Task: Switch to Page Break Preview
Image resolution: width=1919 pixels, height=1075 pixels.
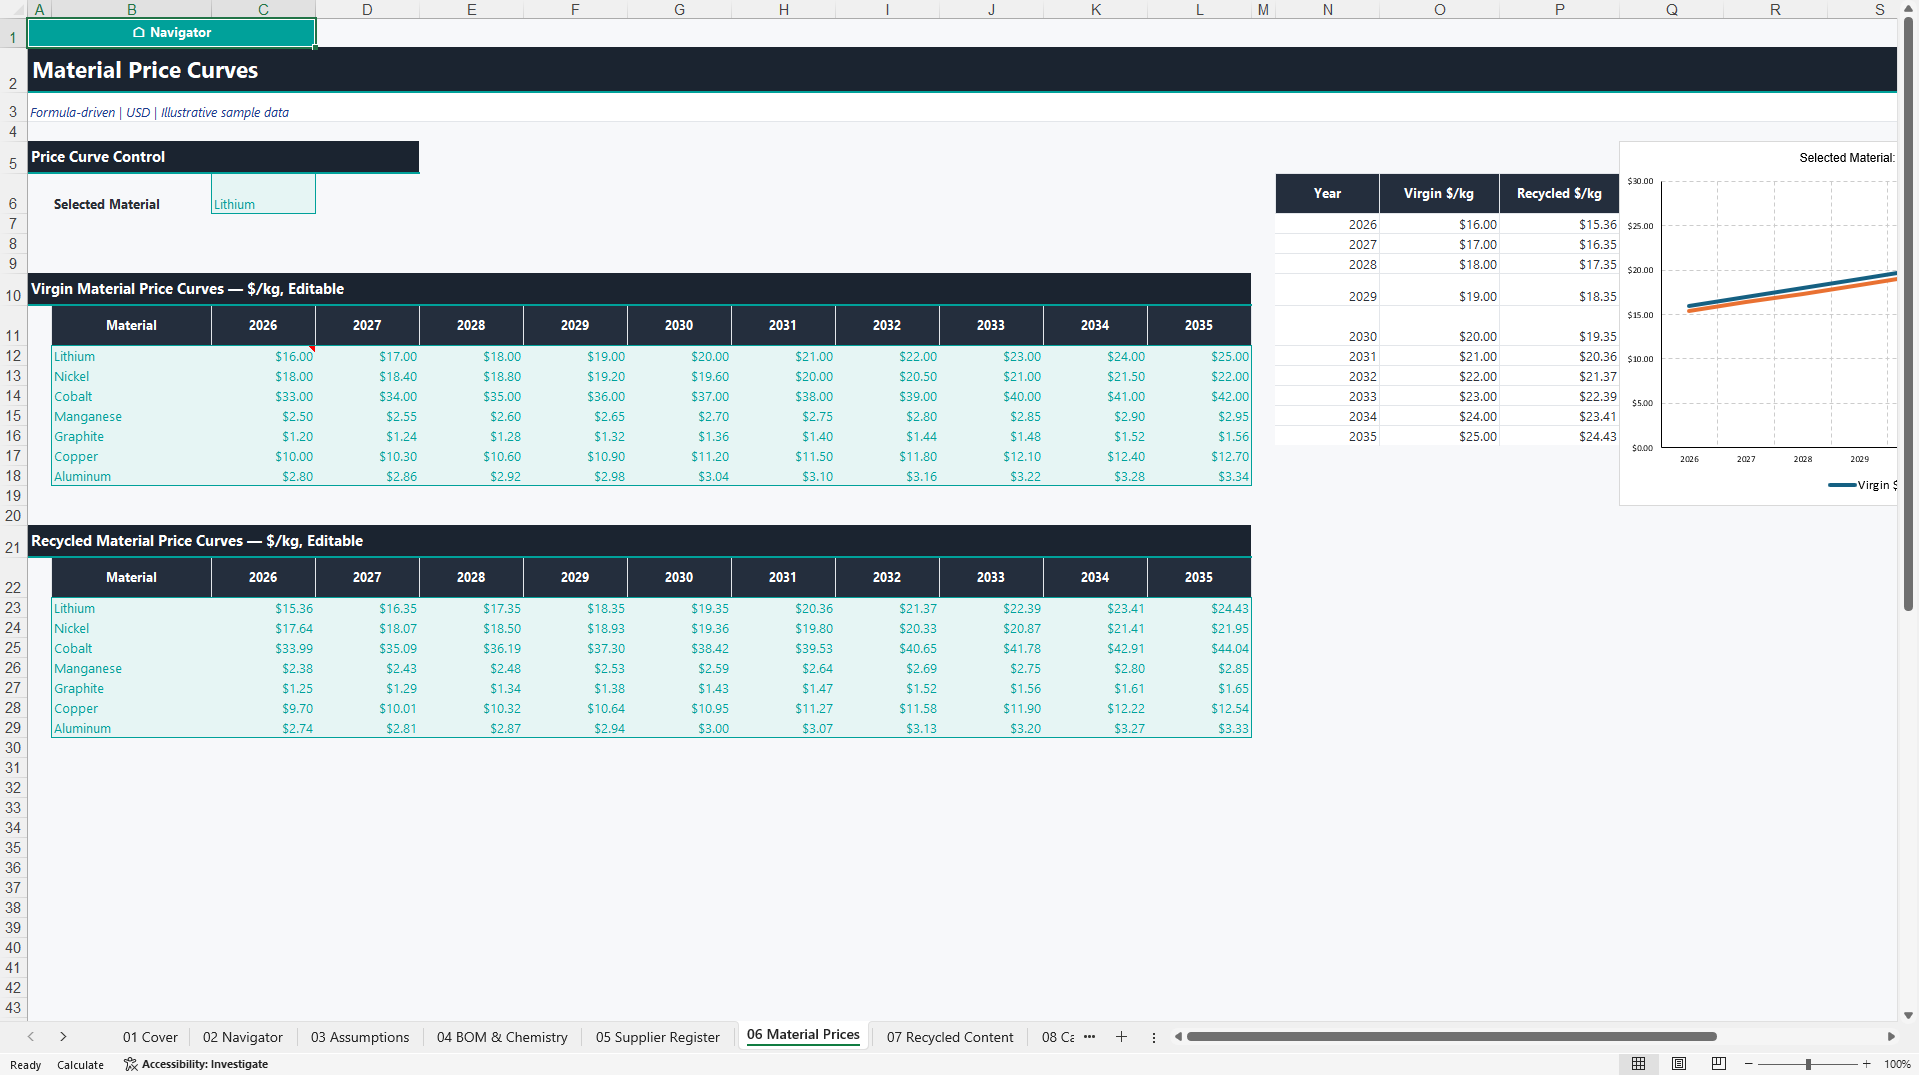Action: click(1719, 1064)
